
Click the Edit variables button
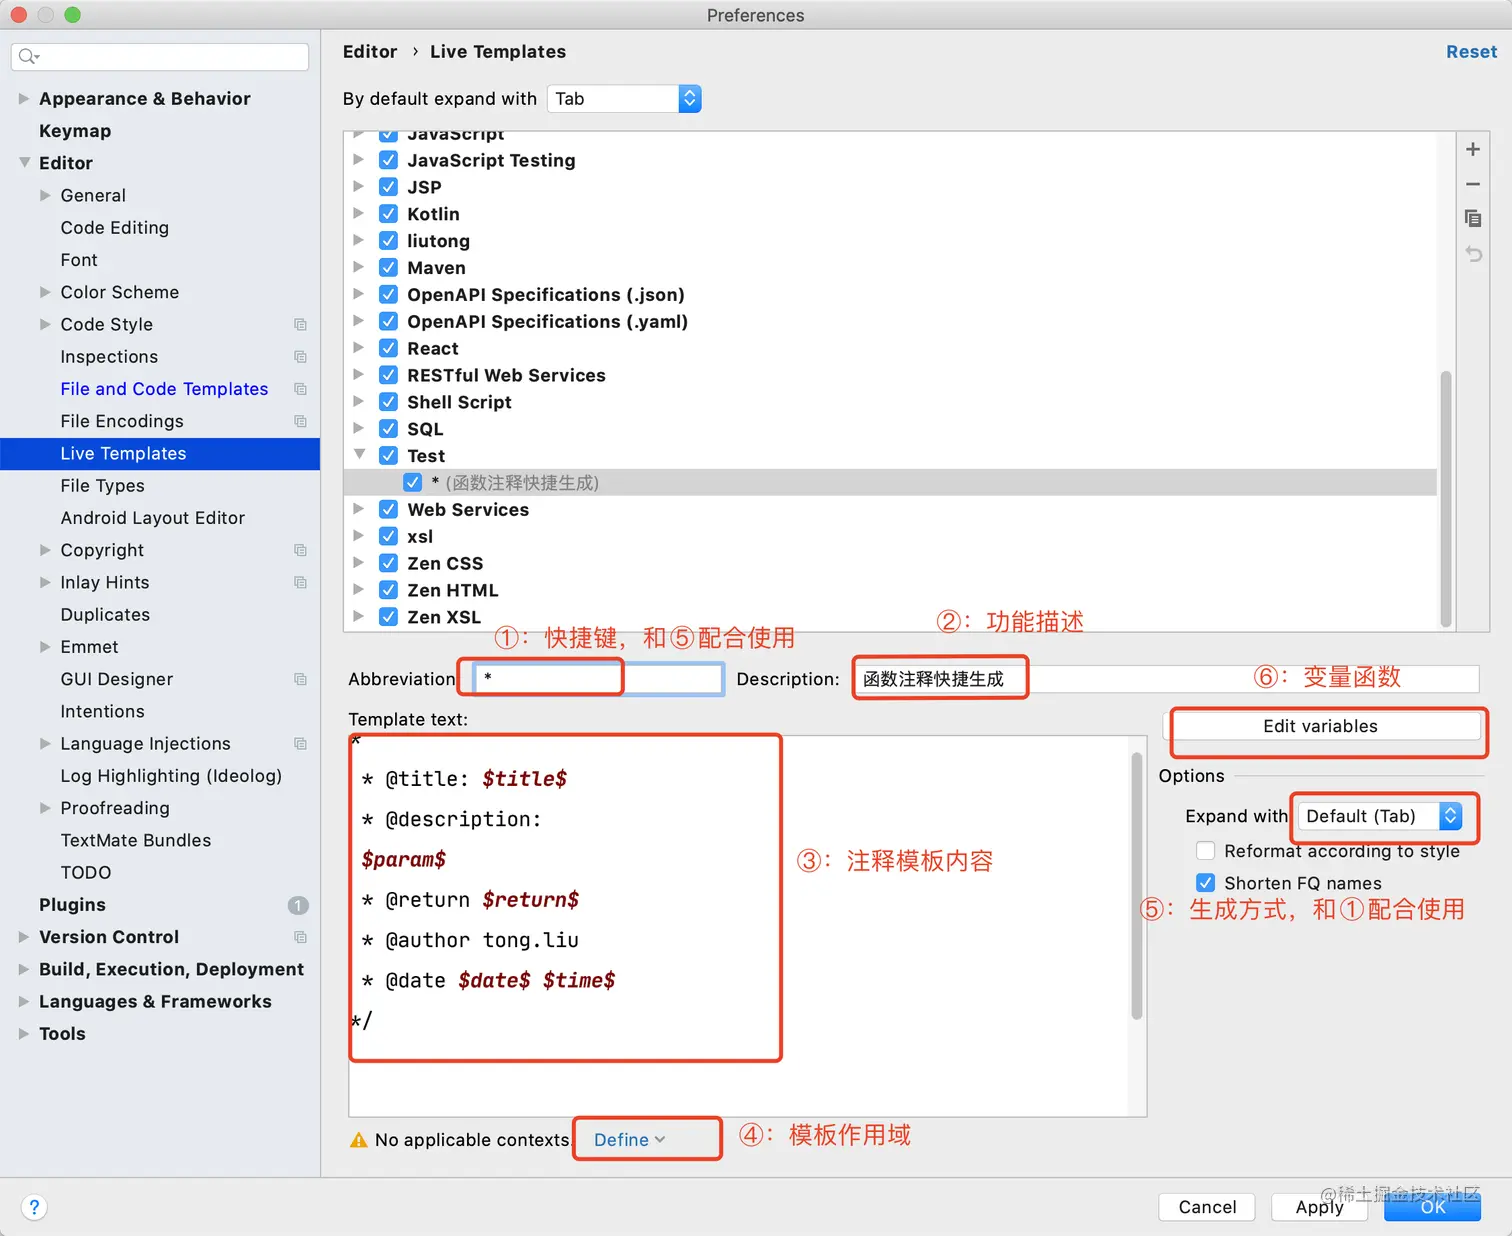click(1320, 726)
